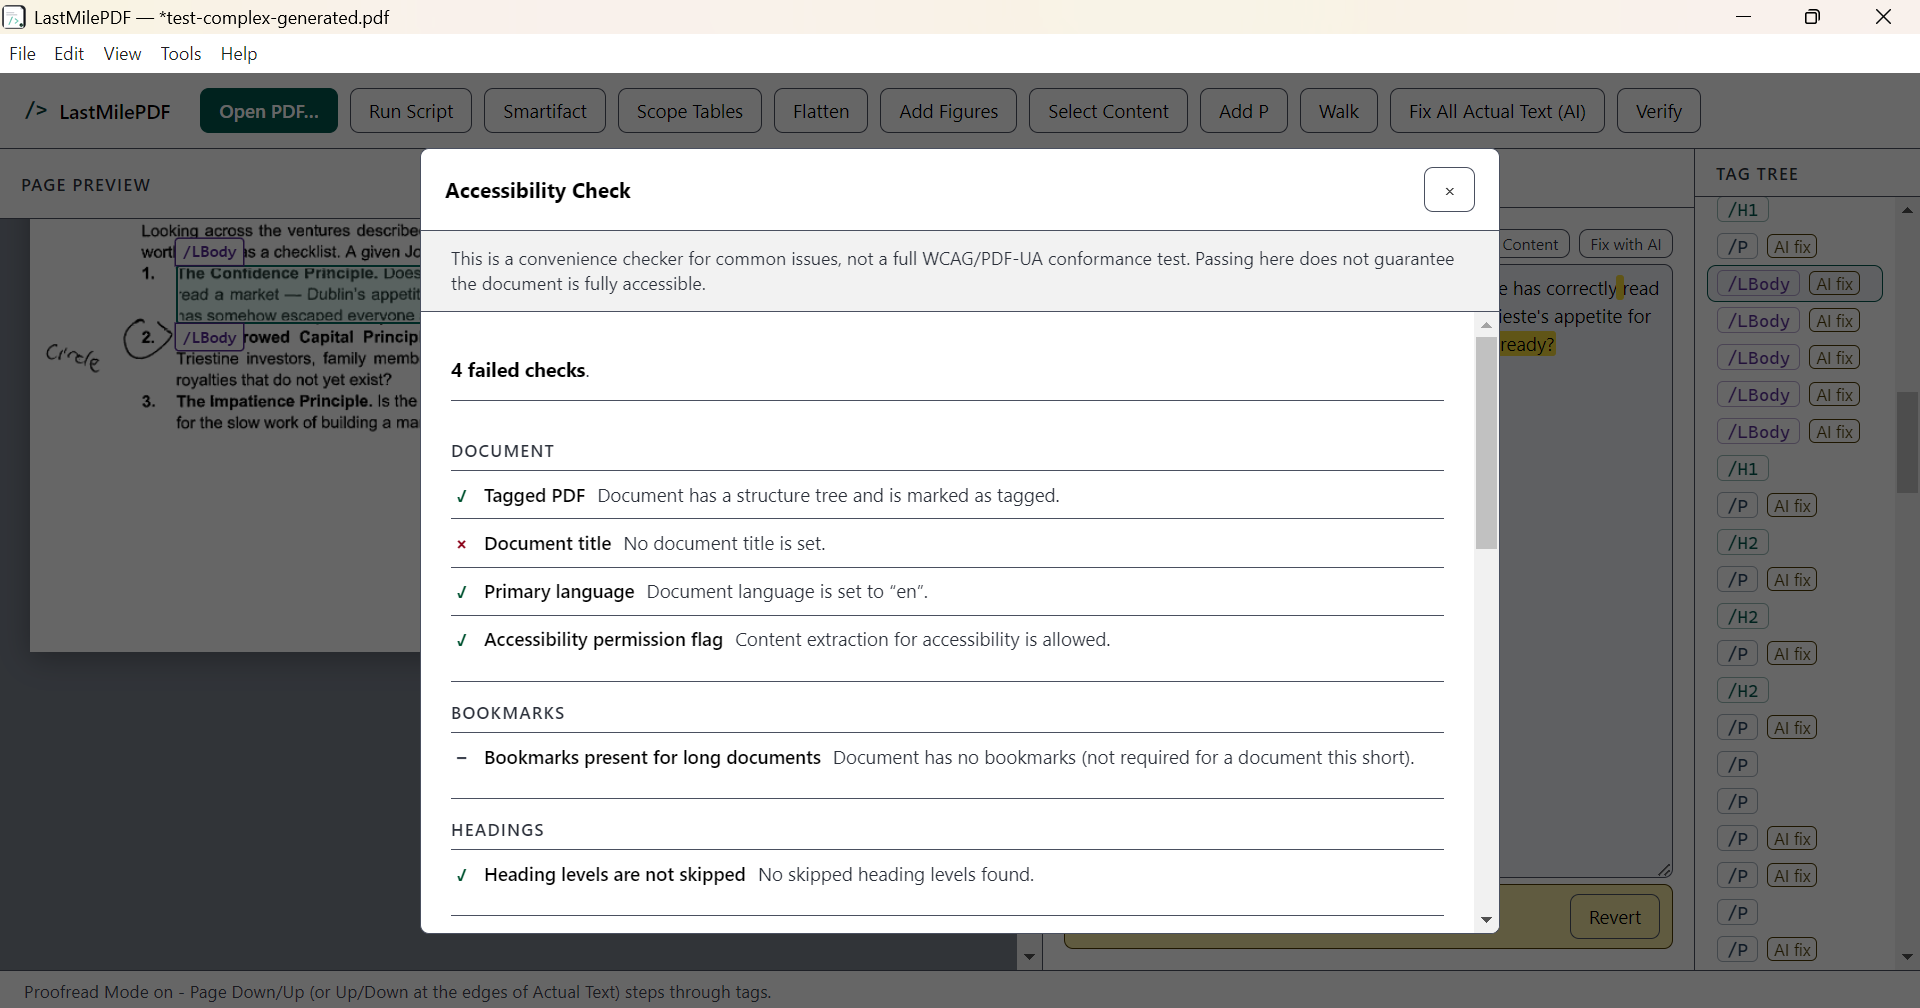Click the Fix with AI button
1920x1008 pixels.
click(x=1625, y=244)
